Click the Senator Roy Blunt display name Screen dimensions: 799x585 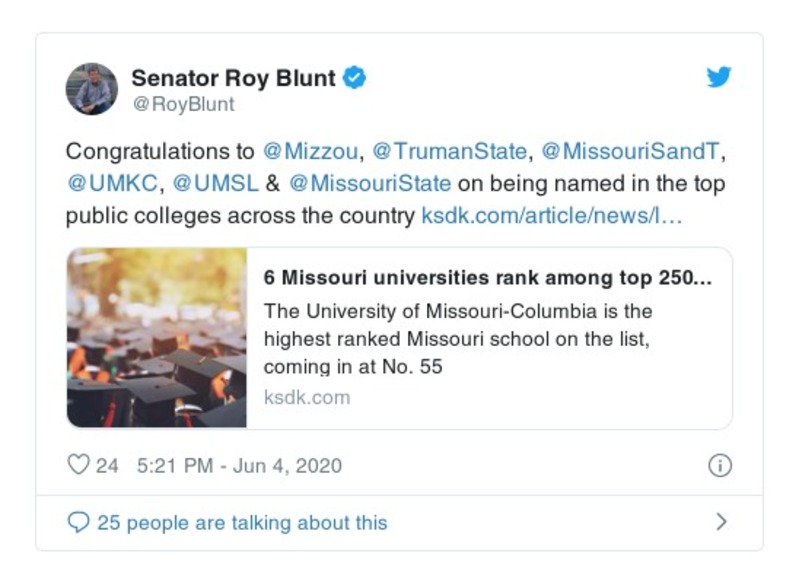click(x=235, y=77)
